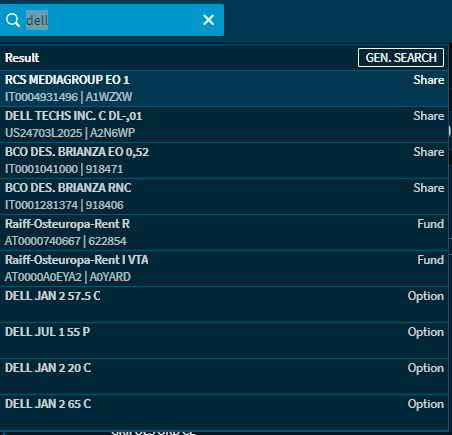Screen dimensions: 452x435
Task: Click ISIN line IT0001281374 | 918406
Action: pos(64,205)
